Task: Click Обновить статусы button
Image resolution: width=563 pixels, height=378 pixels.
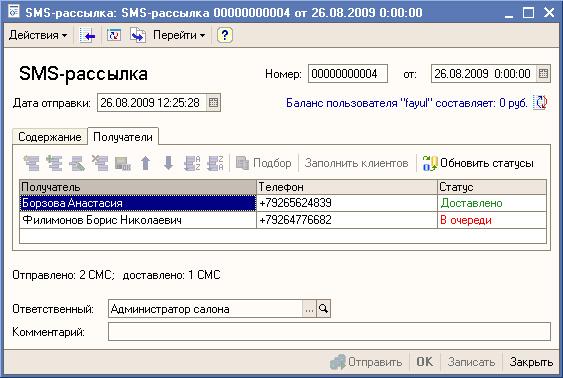Action: (478, 163)
